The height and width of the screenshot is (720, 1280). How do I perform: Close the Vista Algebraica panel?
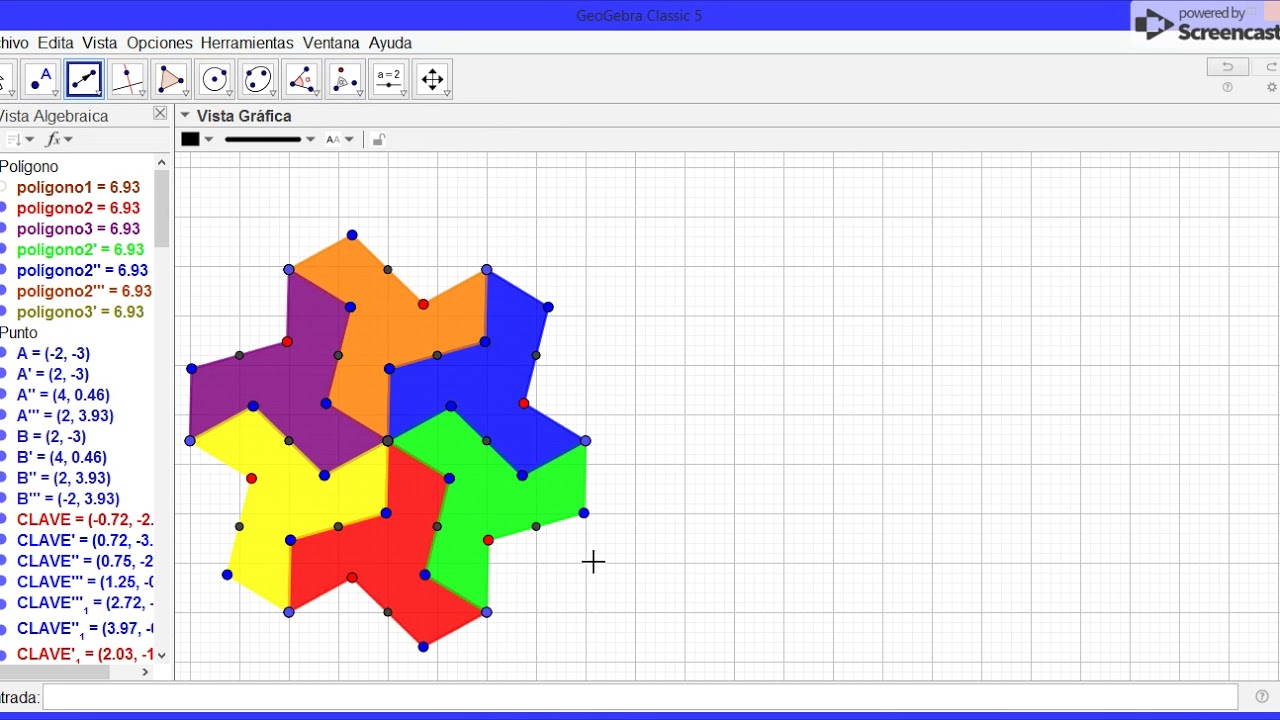click(160, 114)
